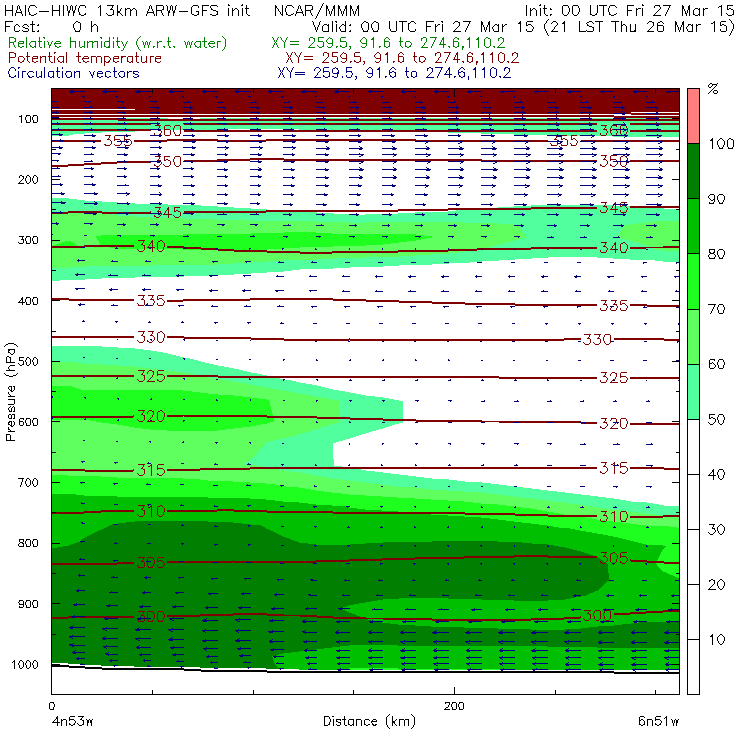The width and height of the screenshot is (740, 740).
Task: Click the '4n53w' start coordinate label
Action: point(72,721)
